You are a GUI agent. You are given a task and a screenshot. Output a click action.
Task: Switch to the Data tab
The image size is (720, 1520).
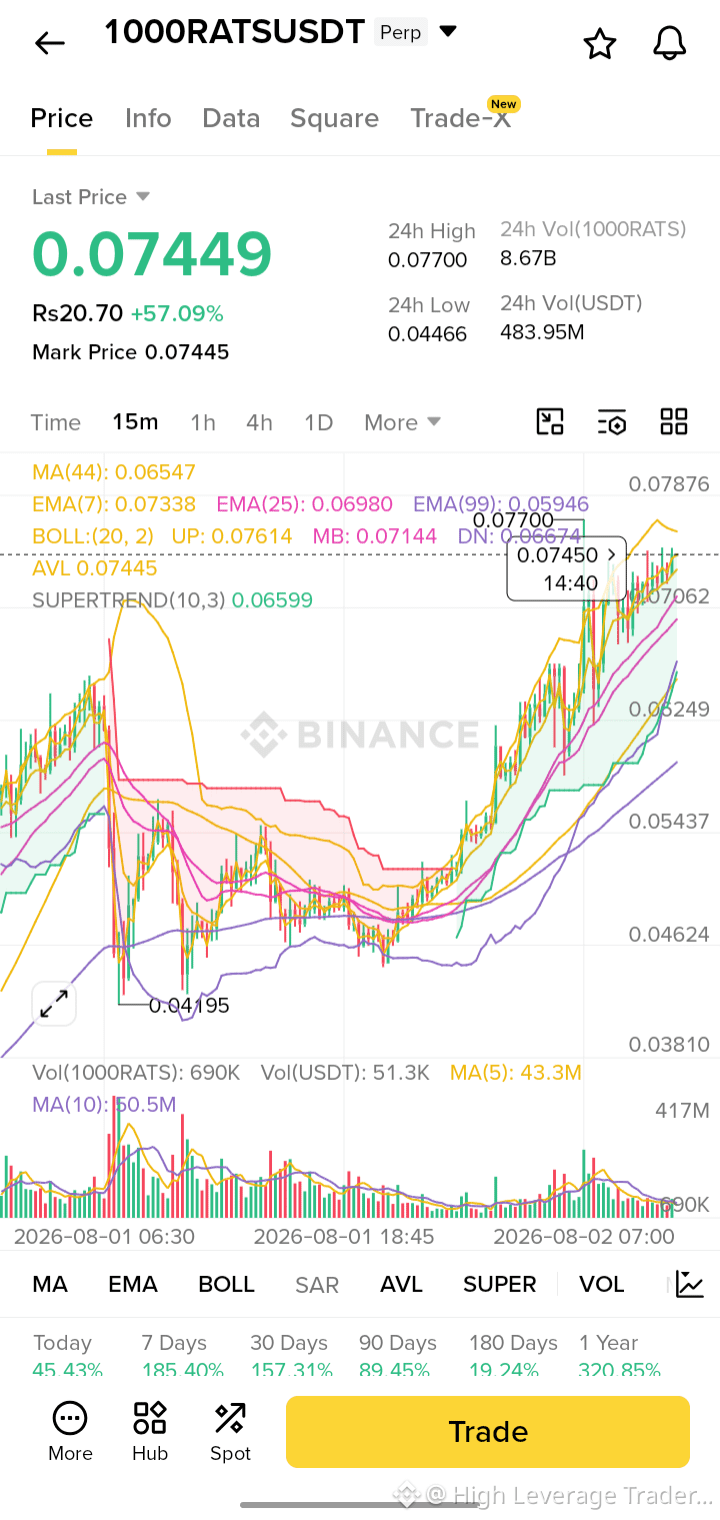coord(231,118)
